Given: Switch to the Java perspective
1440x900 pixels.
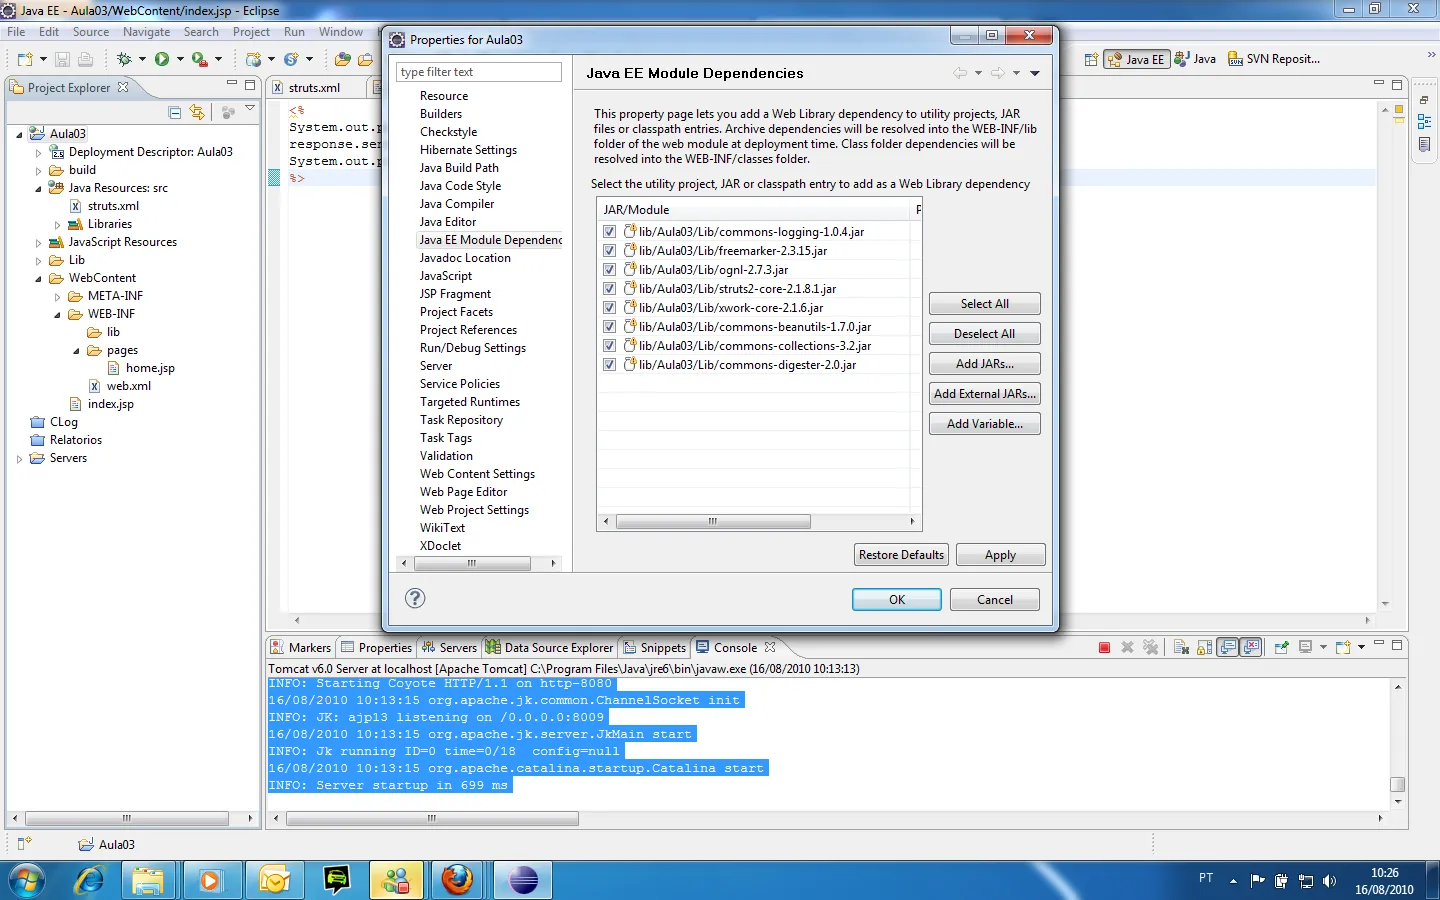Looking at the screenshot, I should pyautogui.click(x=1195, y=59).
